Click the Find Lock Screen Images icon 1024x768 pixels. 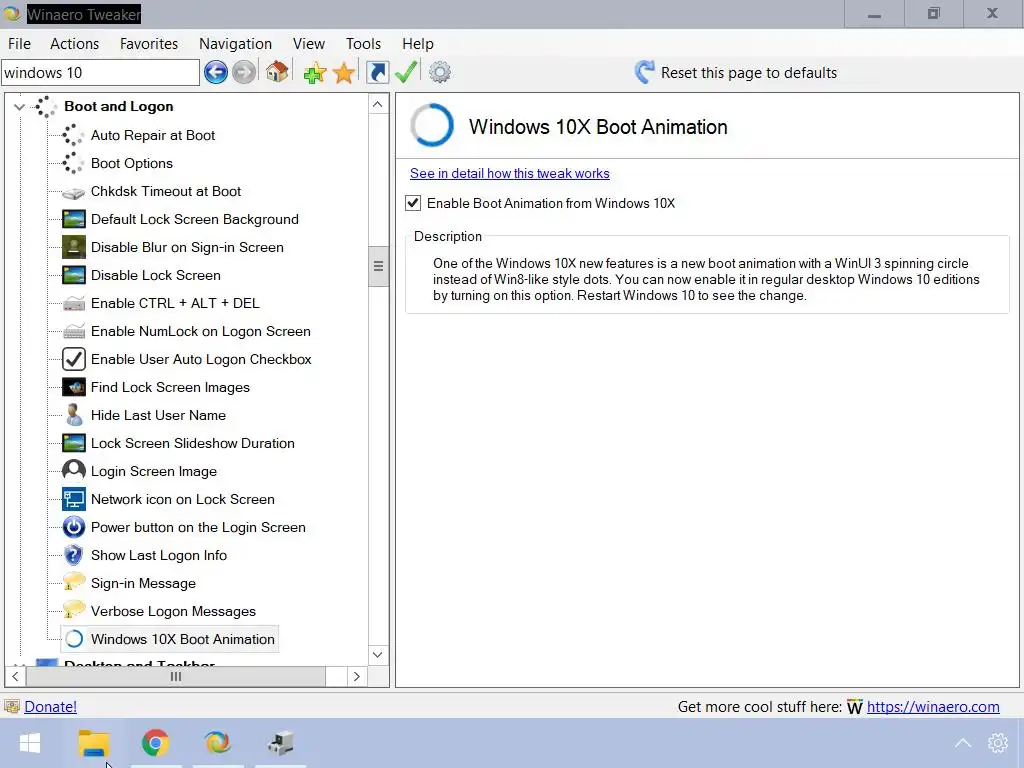(x=73, y=387)
